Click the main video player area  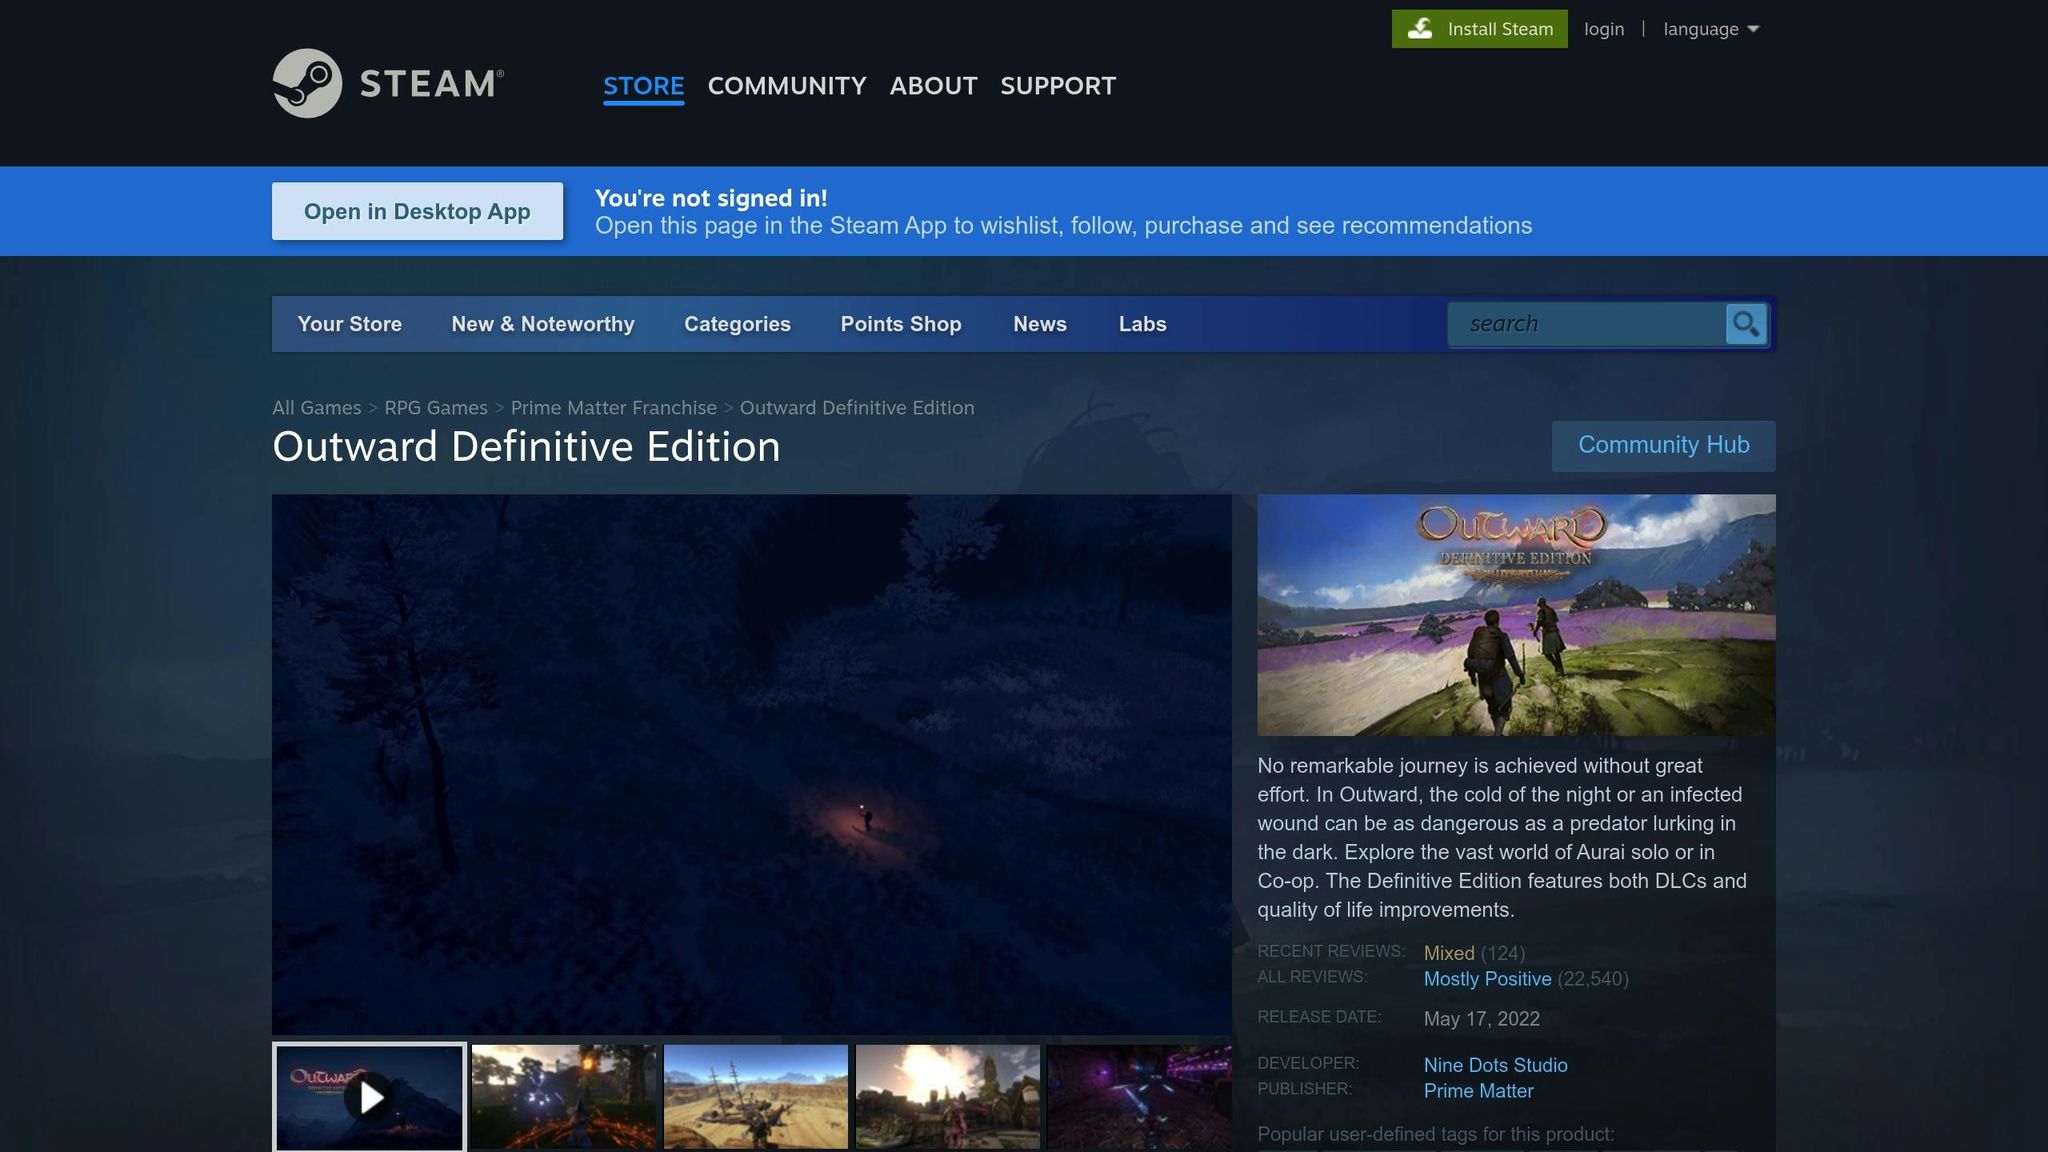pos(752,764)
